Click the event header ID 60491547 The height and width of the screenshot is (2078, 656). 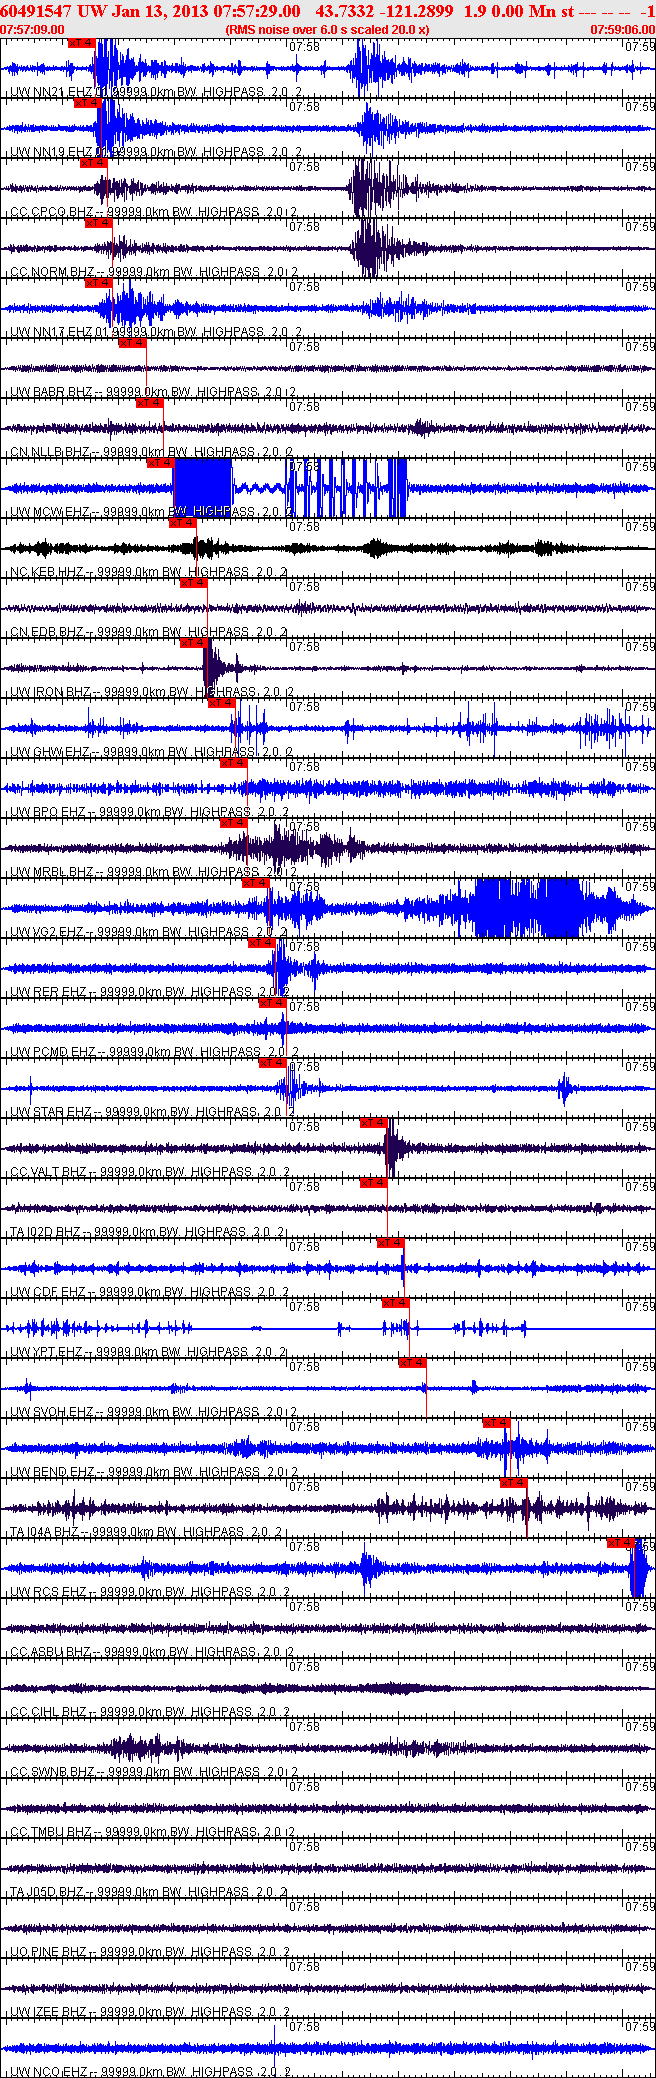pos(36,10)
